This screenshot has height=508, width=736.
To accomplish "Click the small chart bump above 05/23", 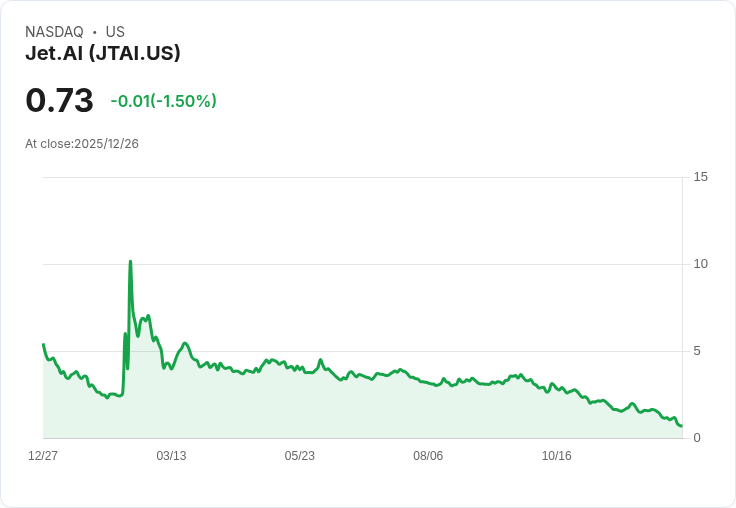I will click(x=320, y=360).
